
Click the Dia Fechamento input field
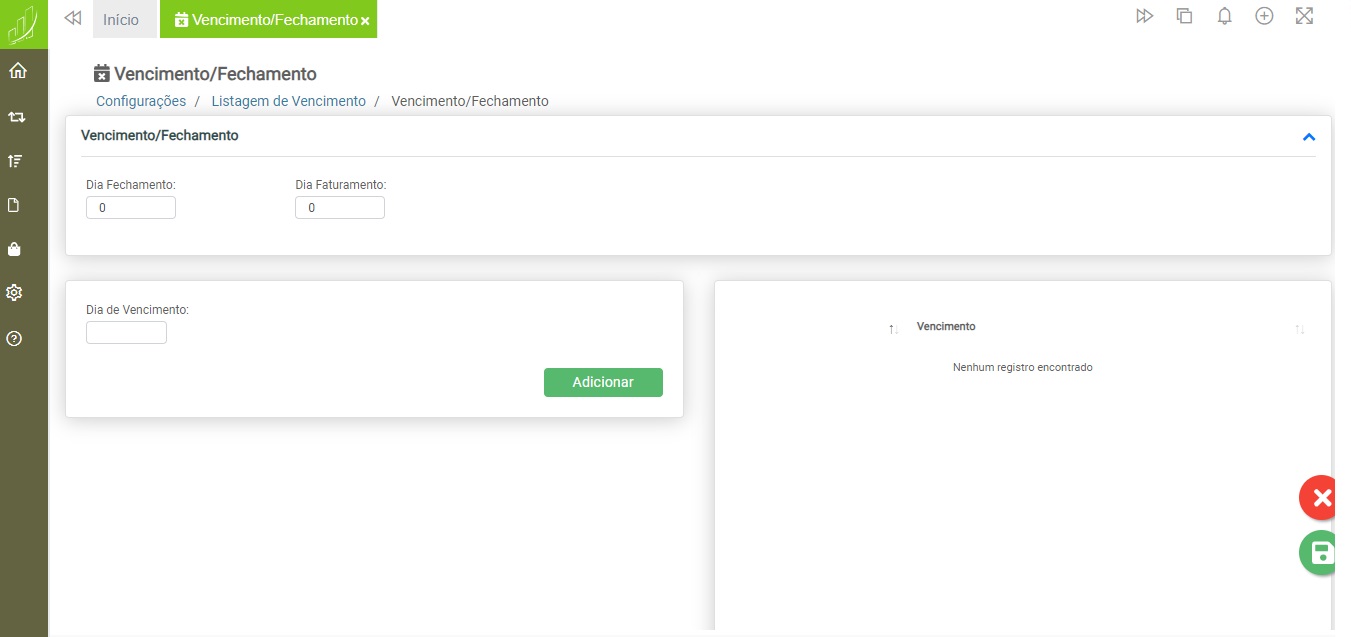click(131, 208)
